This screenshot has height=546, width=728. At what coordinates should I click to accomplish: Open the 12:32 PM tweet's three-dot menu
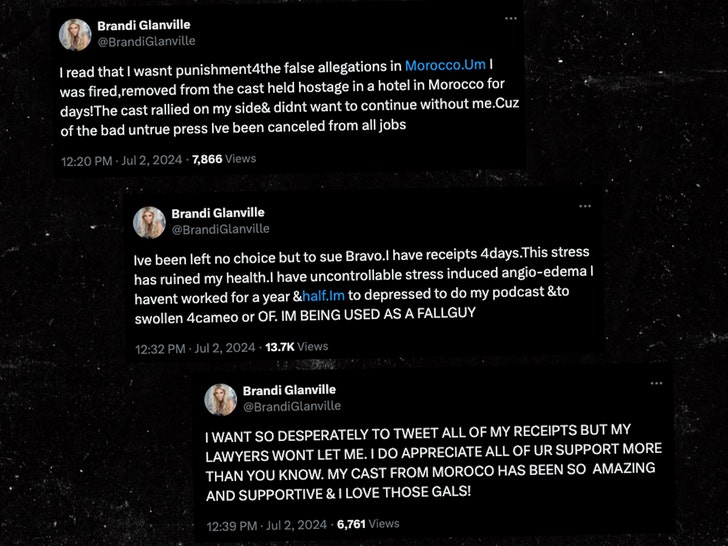pos(585,206)
